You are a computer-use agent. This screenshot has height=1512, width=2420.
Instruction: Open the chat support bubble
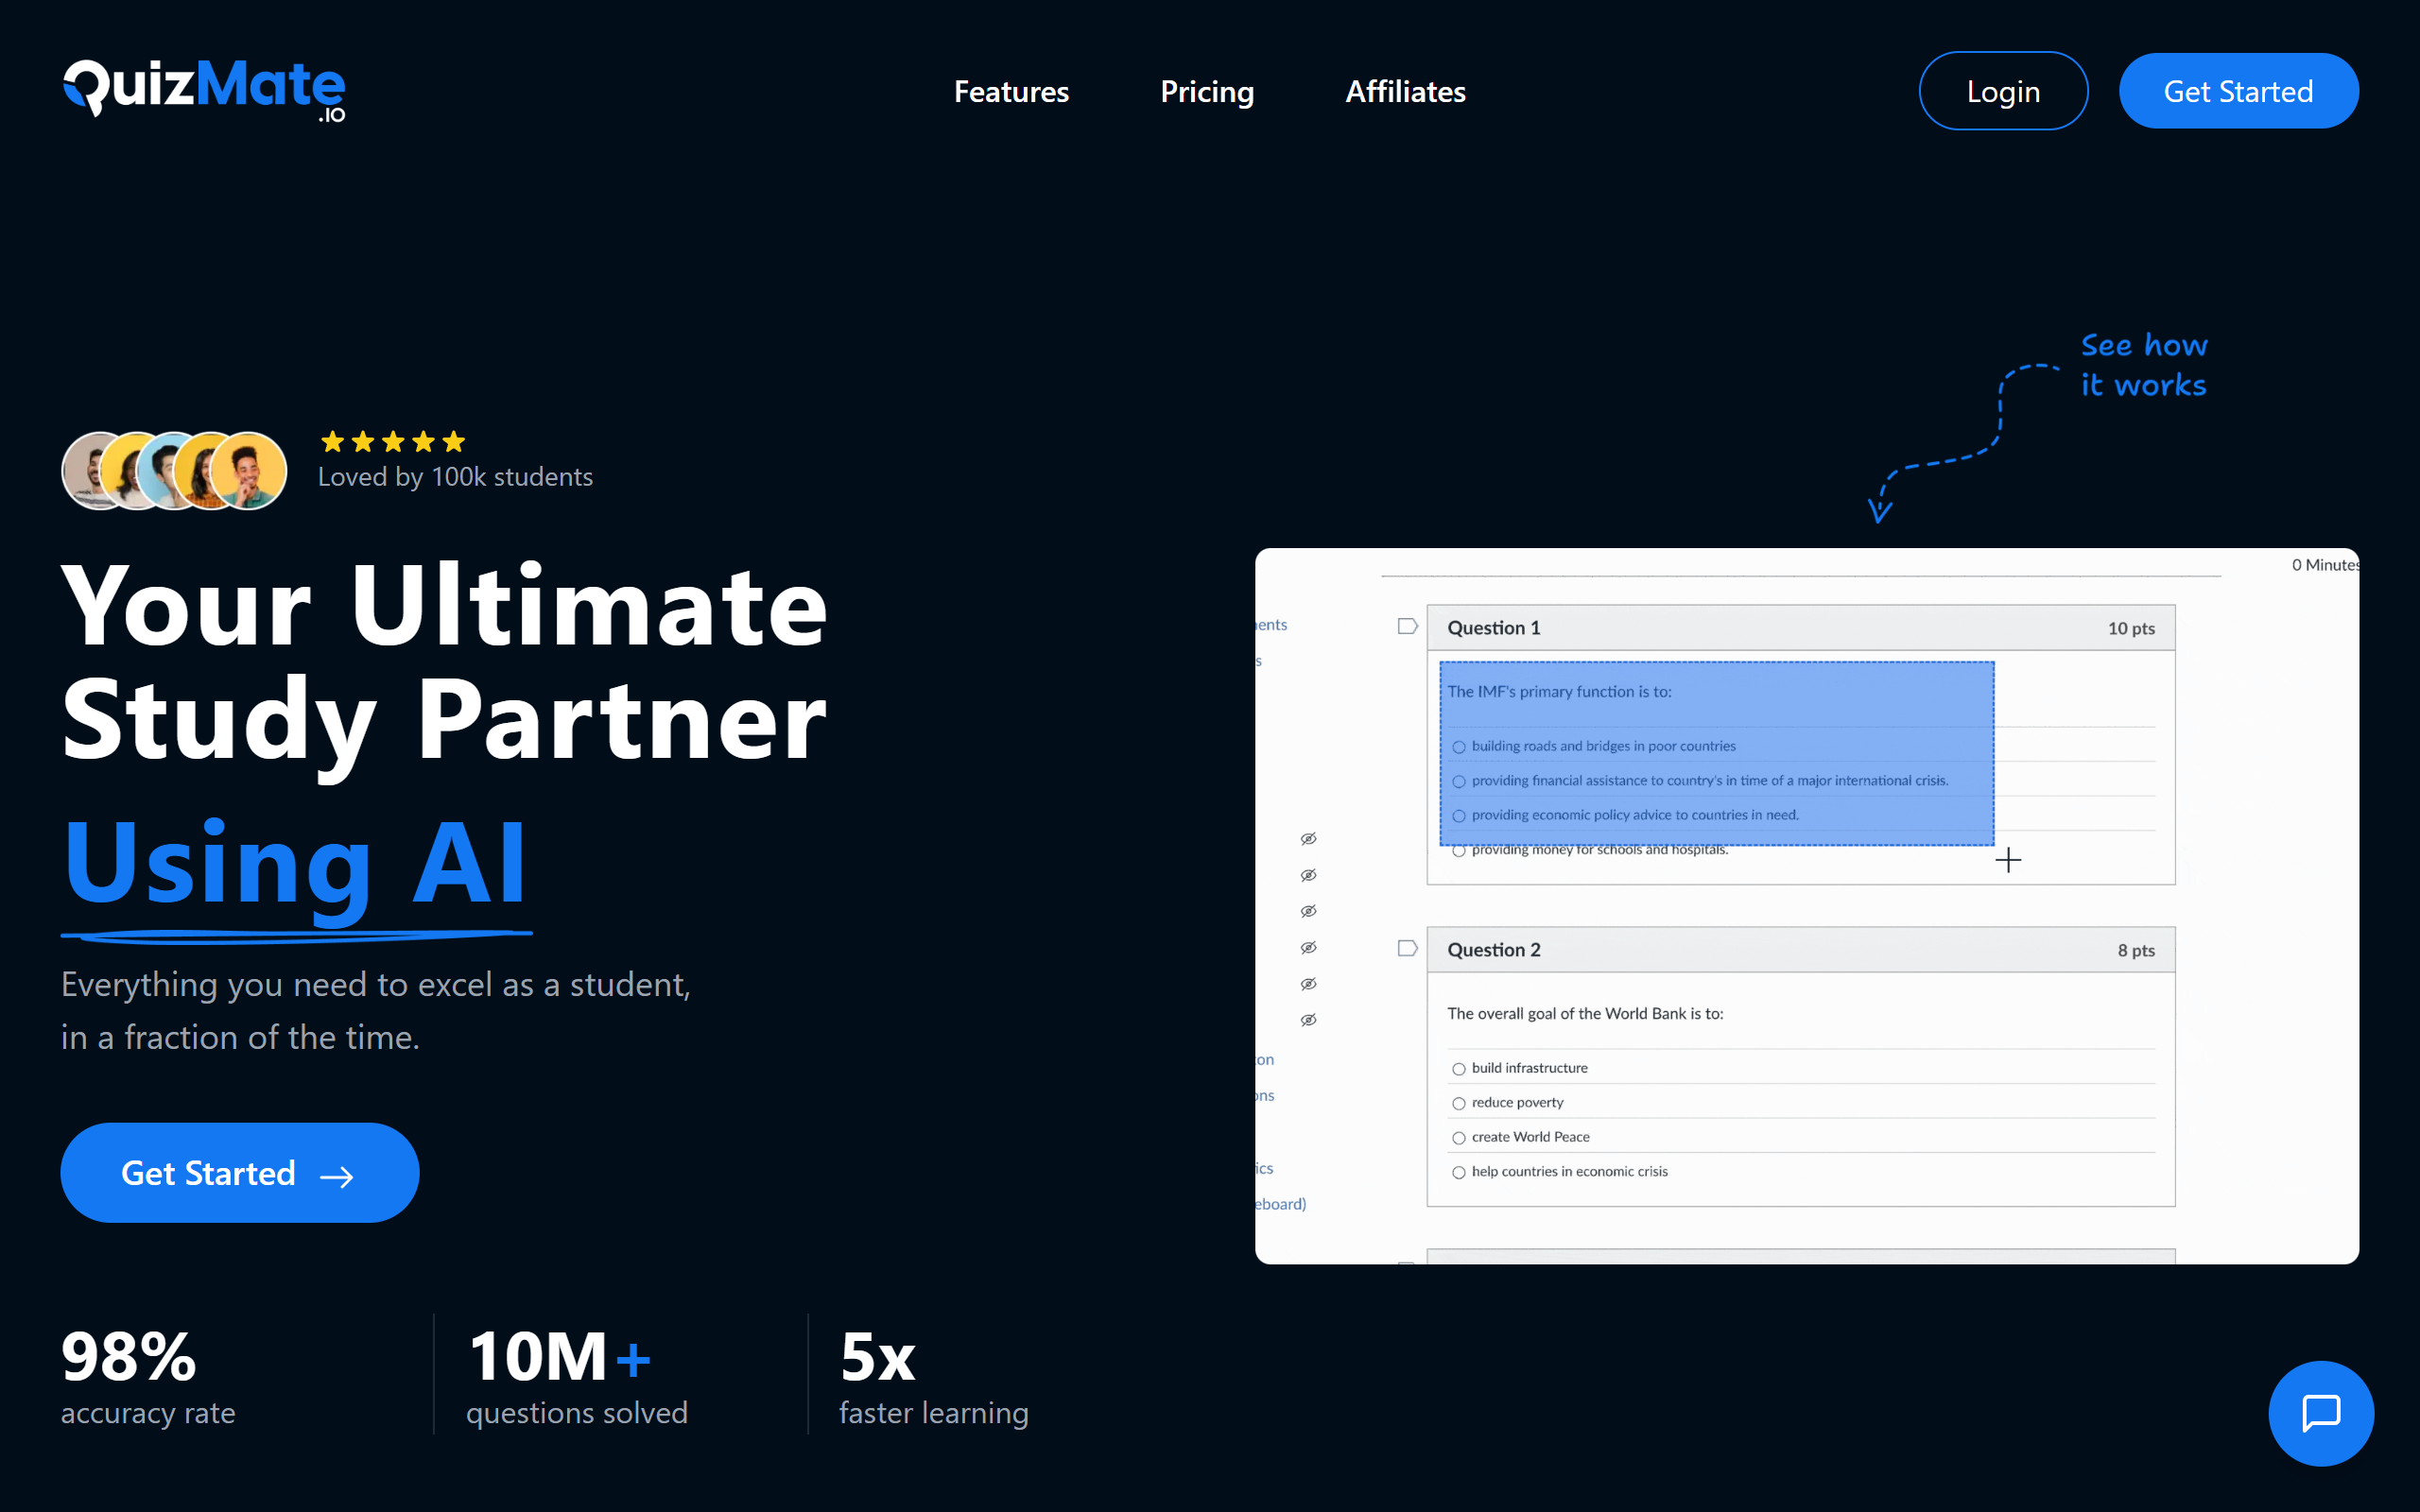click(x=2321, y=1413)
